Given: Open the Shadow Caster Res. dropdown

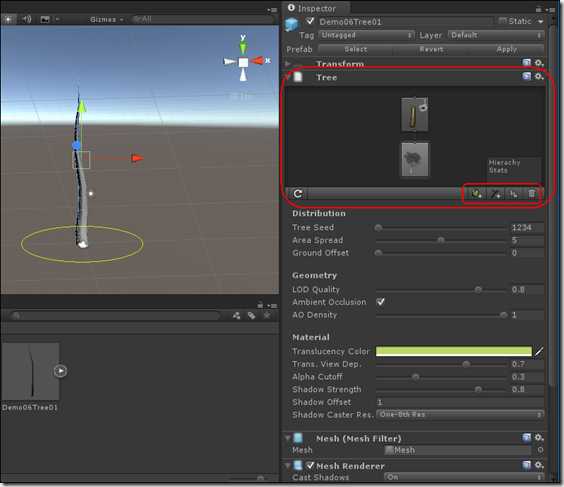Looking at the screenshot, I should [x=460, y=414].
